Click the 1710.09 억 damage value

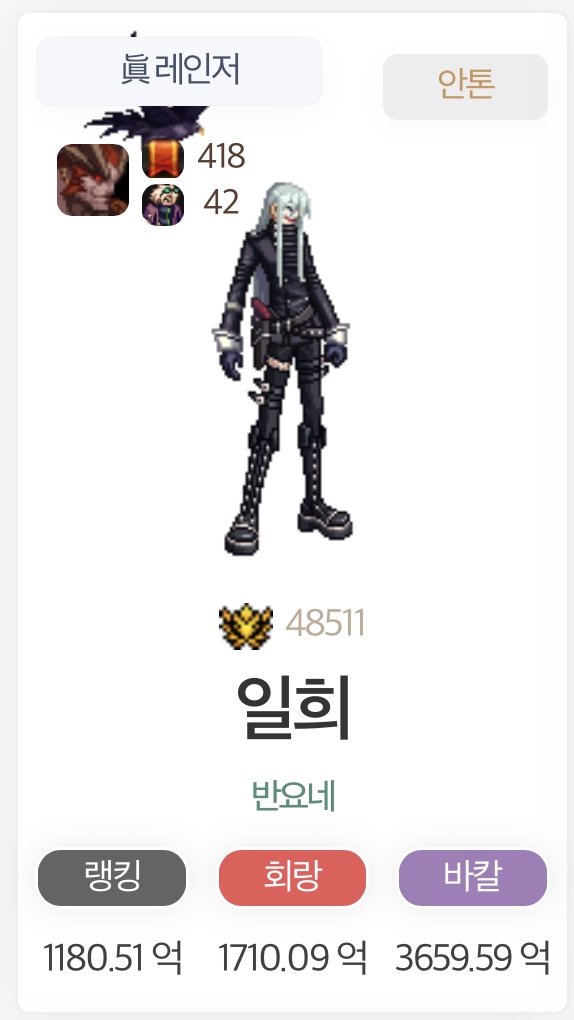(293, 958)
